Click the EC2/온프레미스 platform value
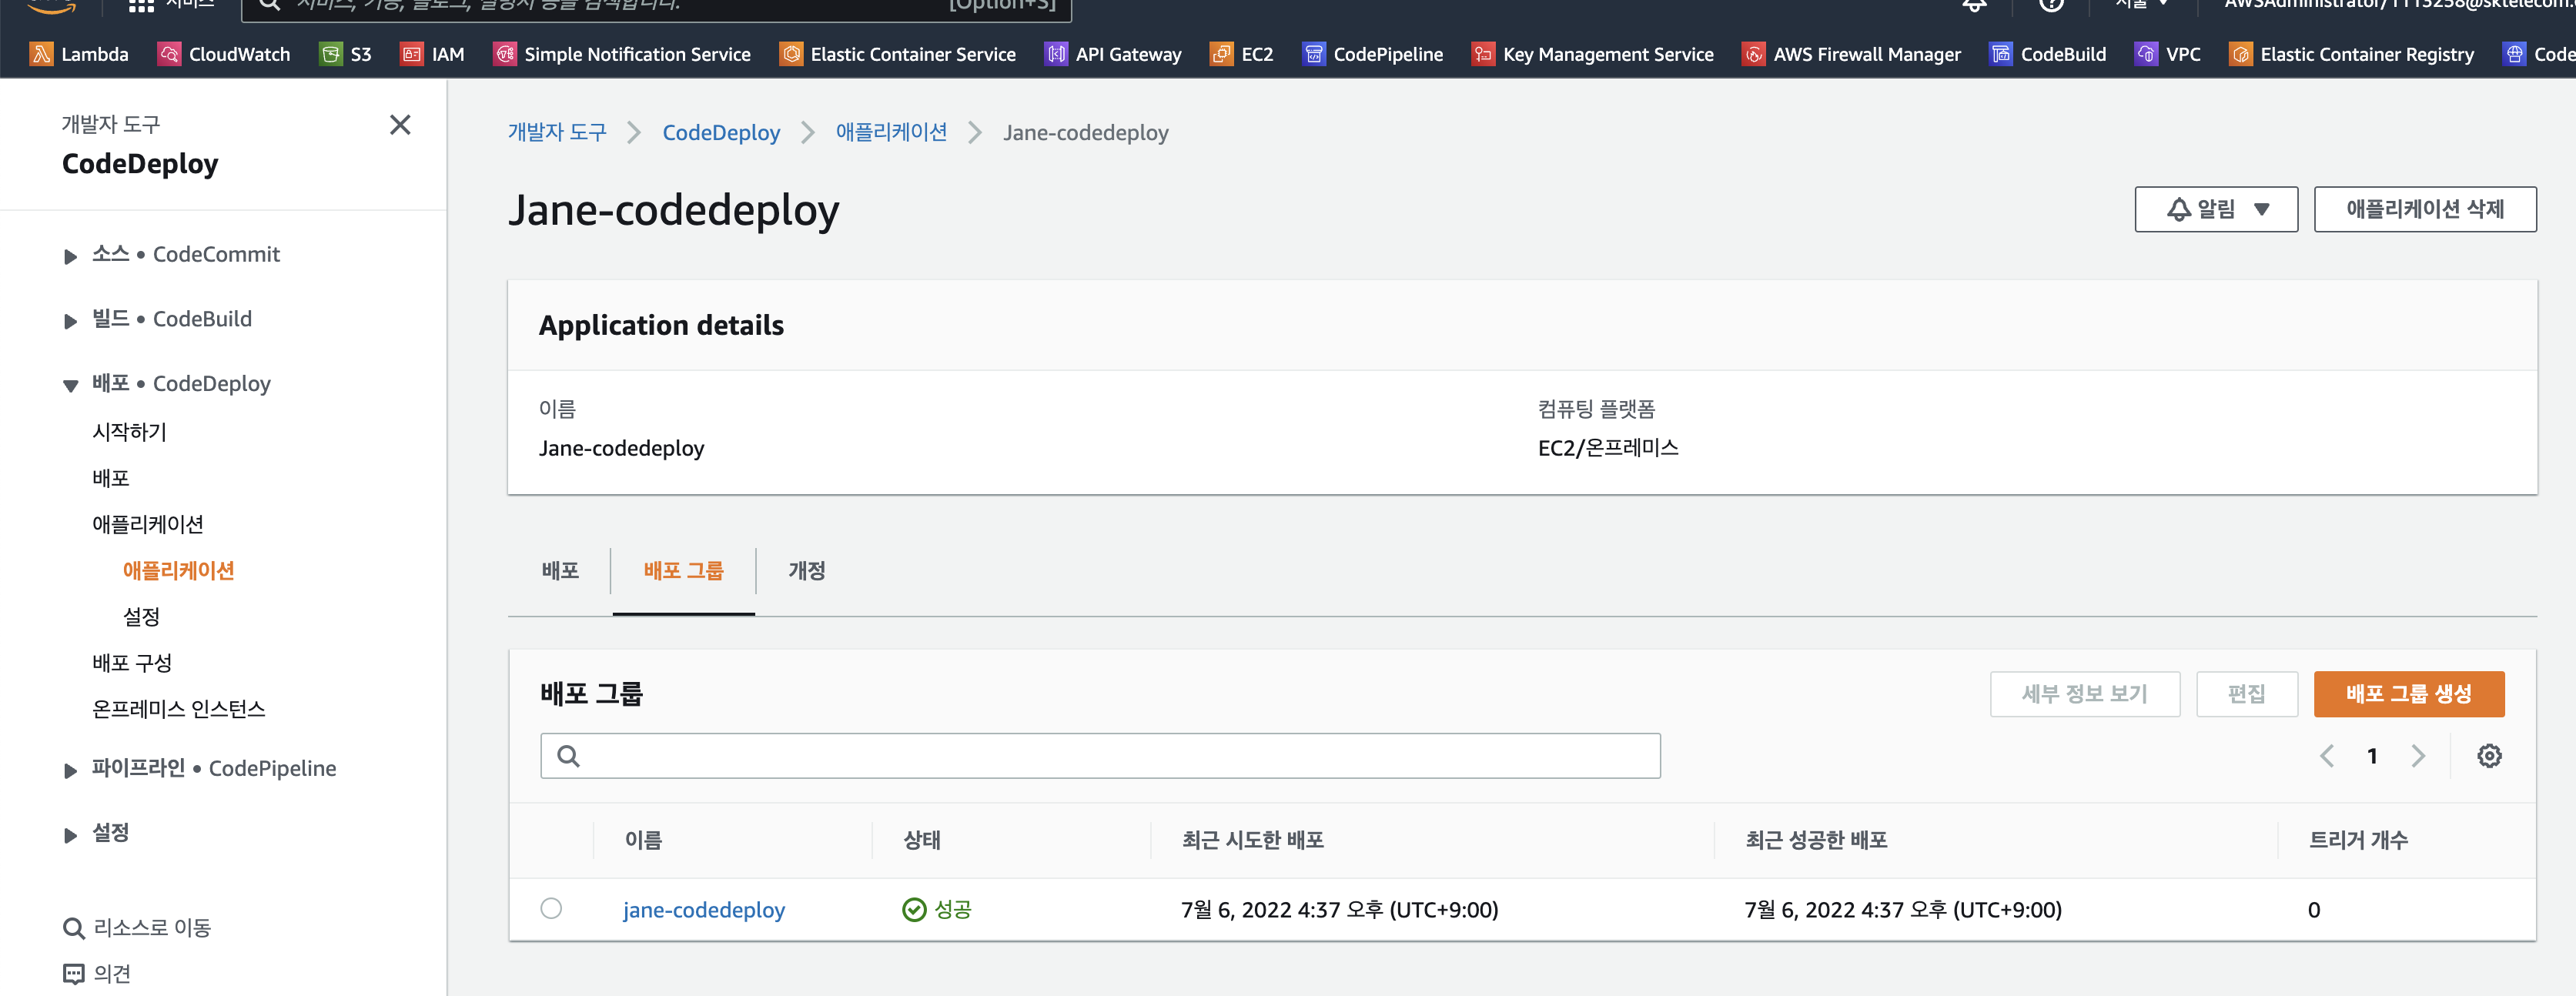The width and height of the screenshot is (2576, 996). click(1608, 448)
